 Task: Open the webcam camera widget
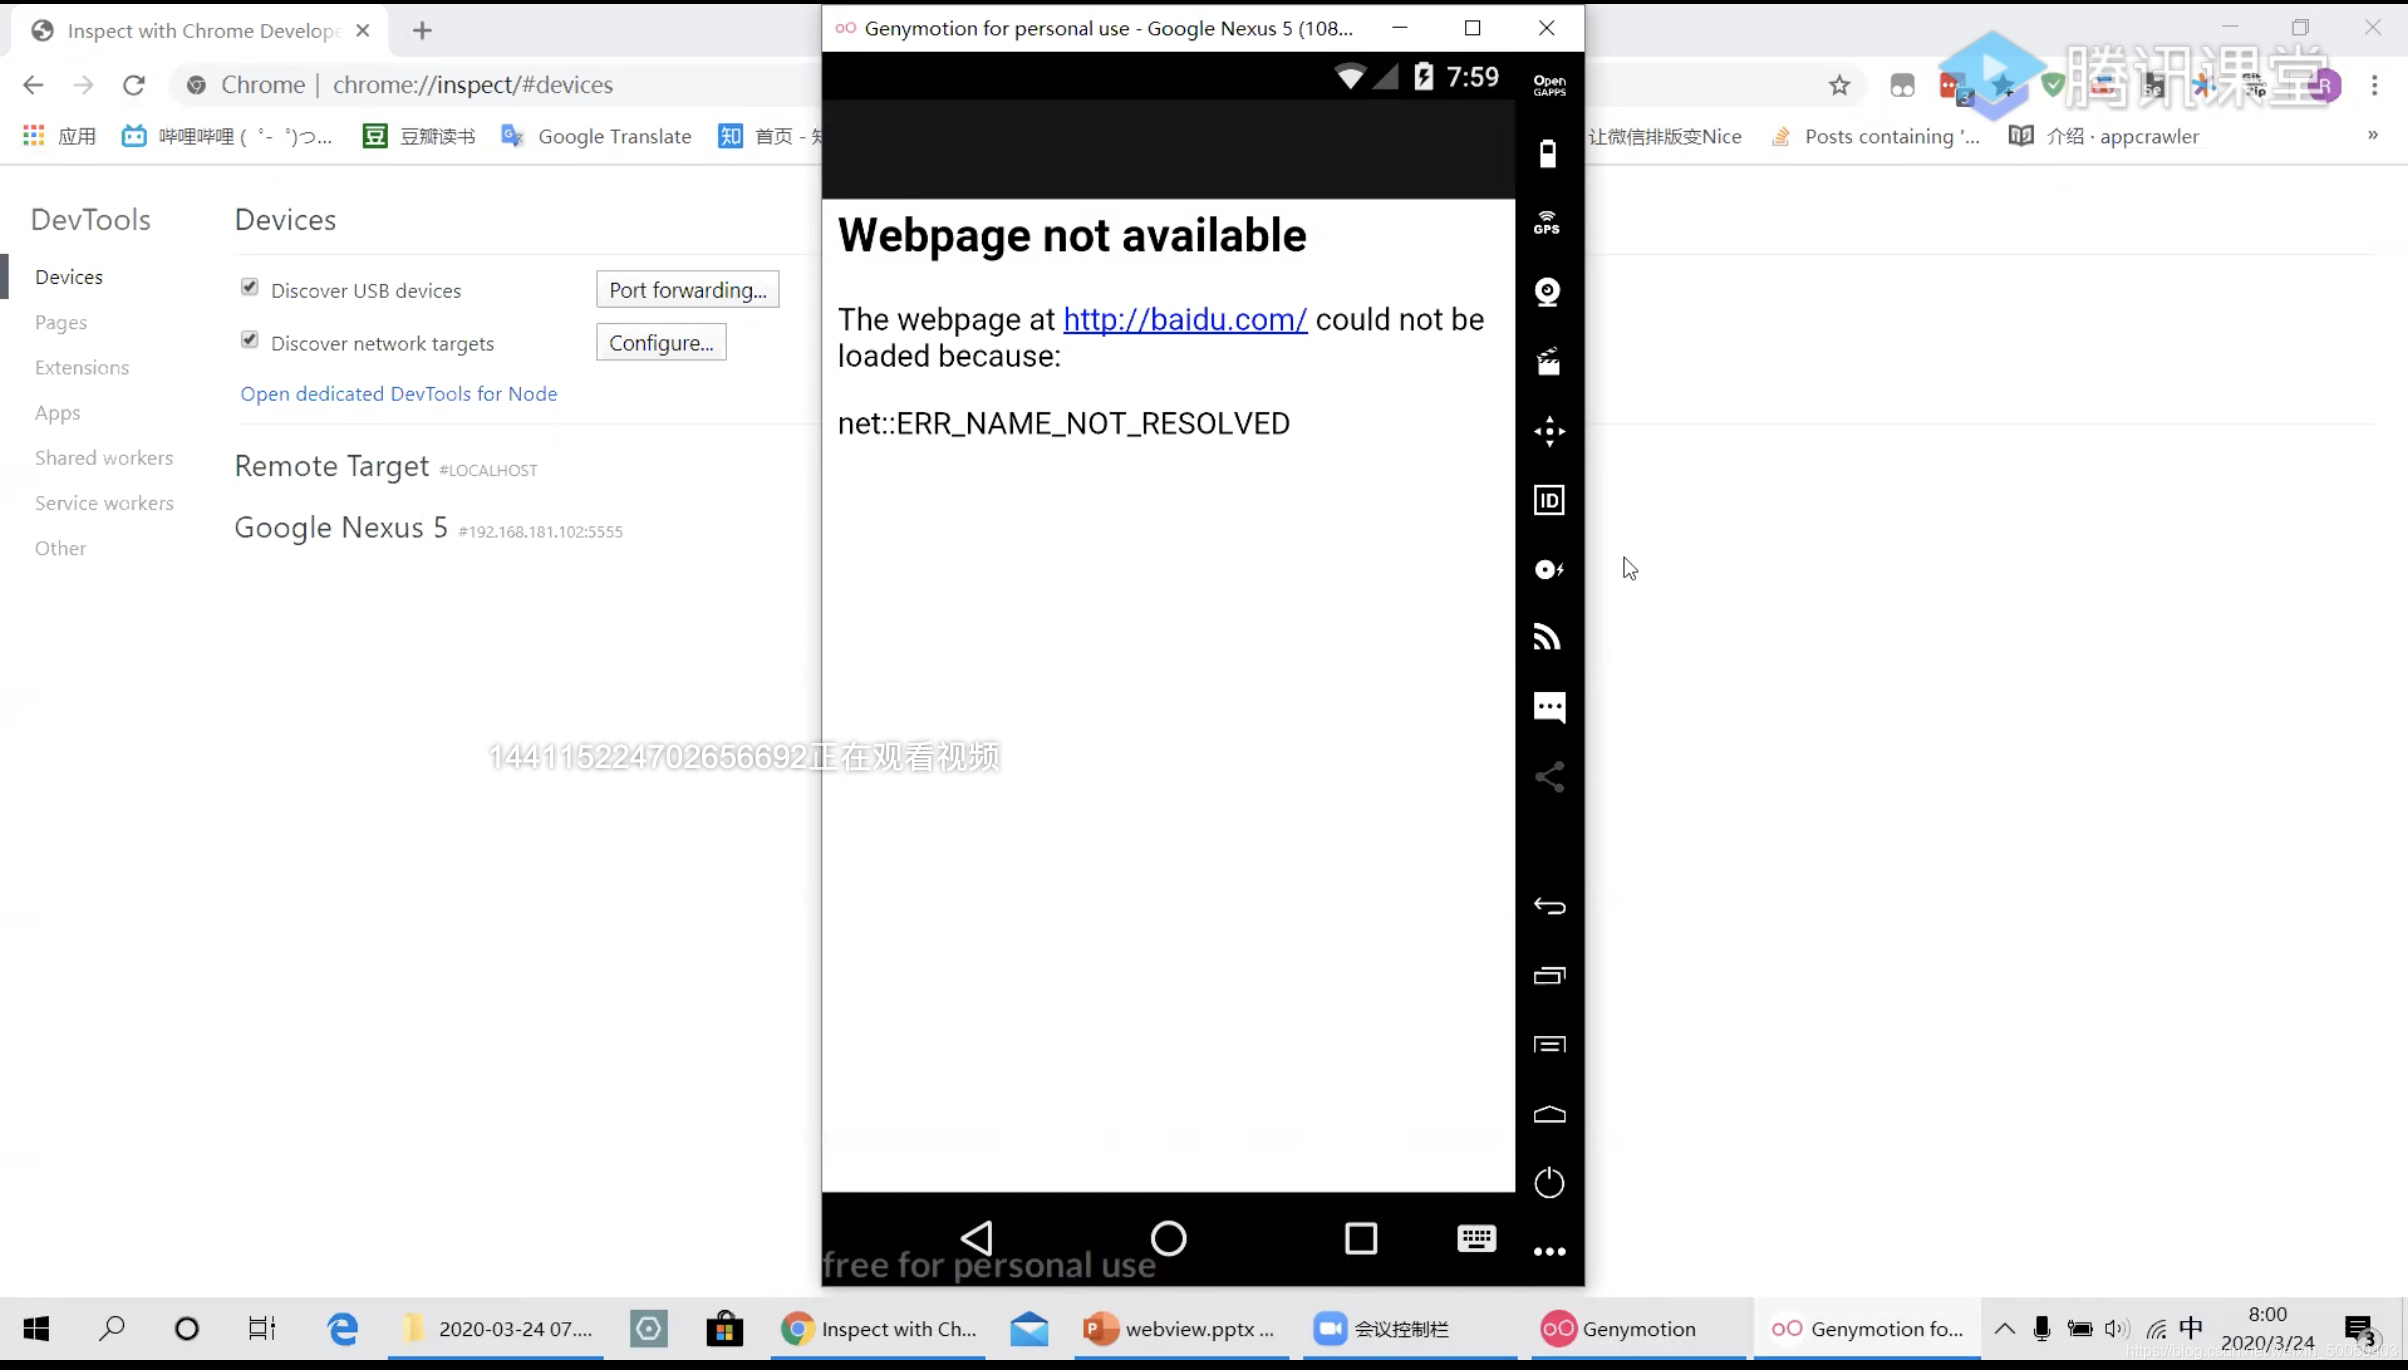click(1547, 292)
